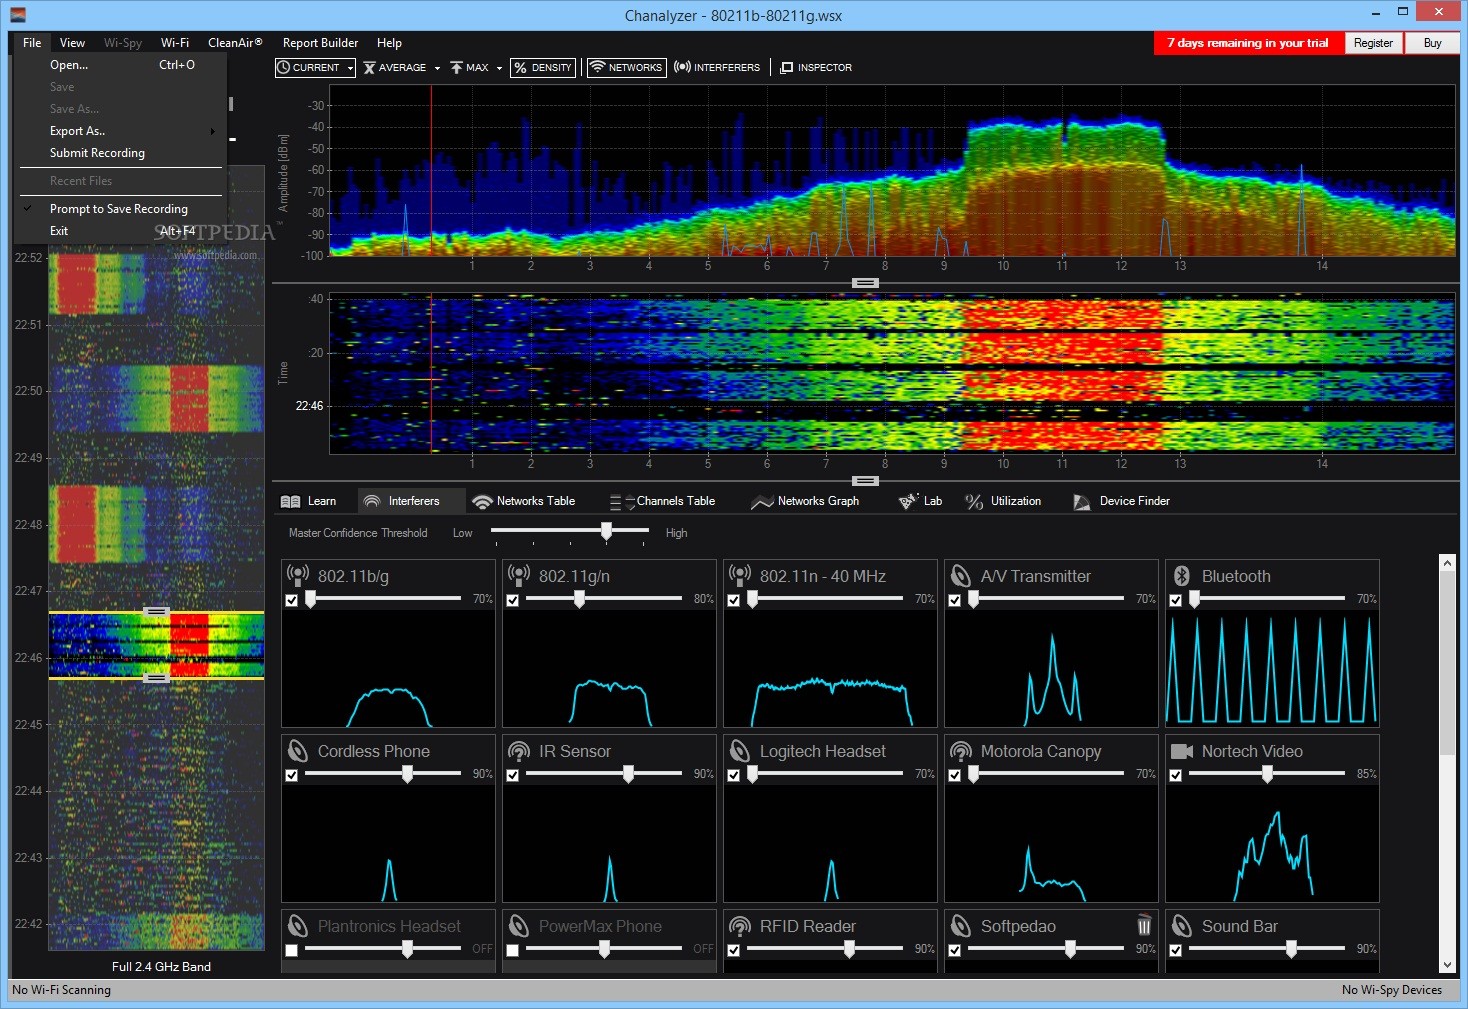The height and width of the screenshot is (1009, 1468).
Task: Enable the PowerMax Phone checkbox
Action: pyautogui.click(x=512, y=950)
